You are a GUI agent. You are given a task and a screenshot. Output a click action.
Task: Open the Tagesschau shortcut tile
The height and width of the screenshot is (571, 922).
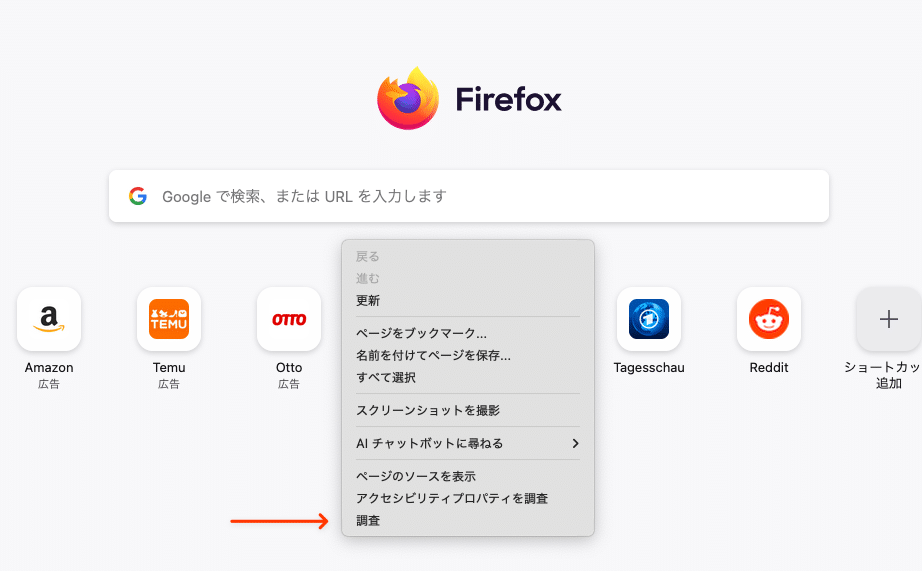point(649,319)
